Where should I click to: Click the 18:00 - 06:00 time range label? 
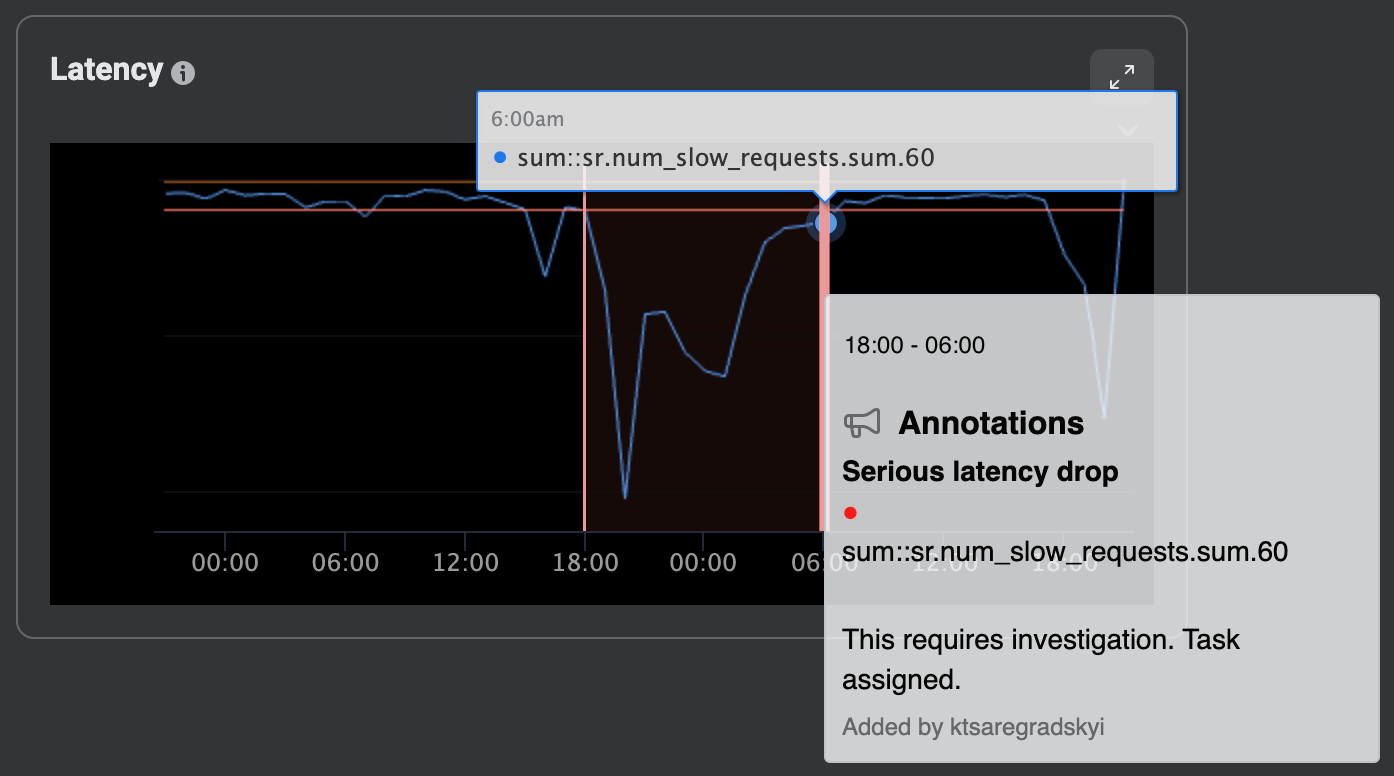click(x=914, y=344)
